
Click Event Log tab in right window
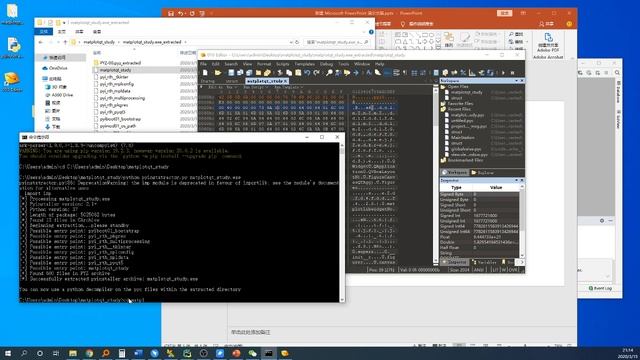click(x=600, y=288)
